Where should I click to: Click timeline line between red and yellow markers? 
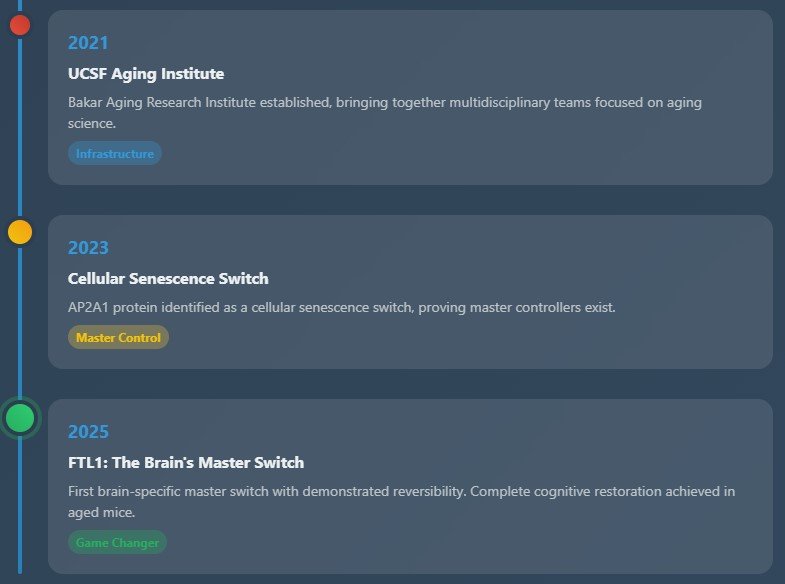tap(20, 130)
